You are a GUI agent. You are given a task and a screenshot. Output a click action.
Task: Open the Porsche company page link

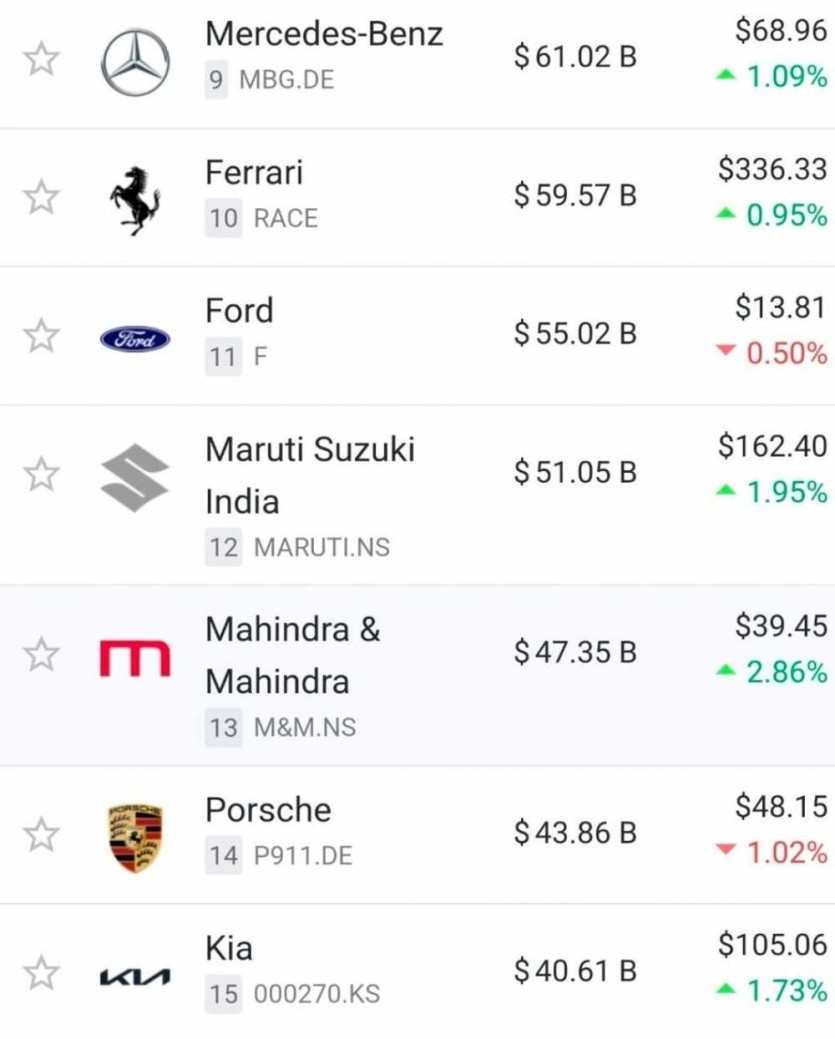click(x=268, y=810)
